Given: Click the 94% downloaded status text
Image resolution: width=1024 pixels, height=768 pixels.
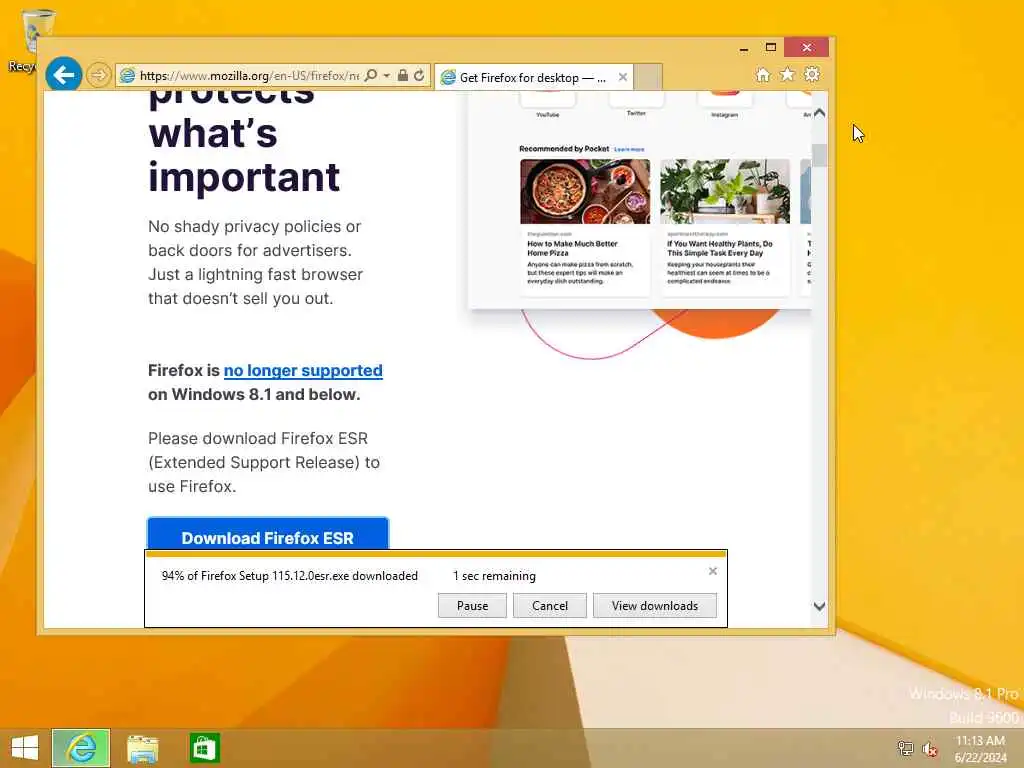Looking at the screenshot, I should pyautogui.click(x=289, y=576).
